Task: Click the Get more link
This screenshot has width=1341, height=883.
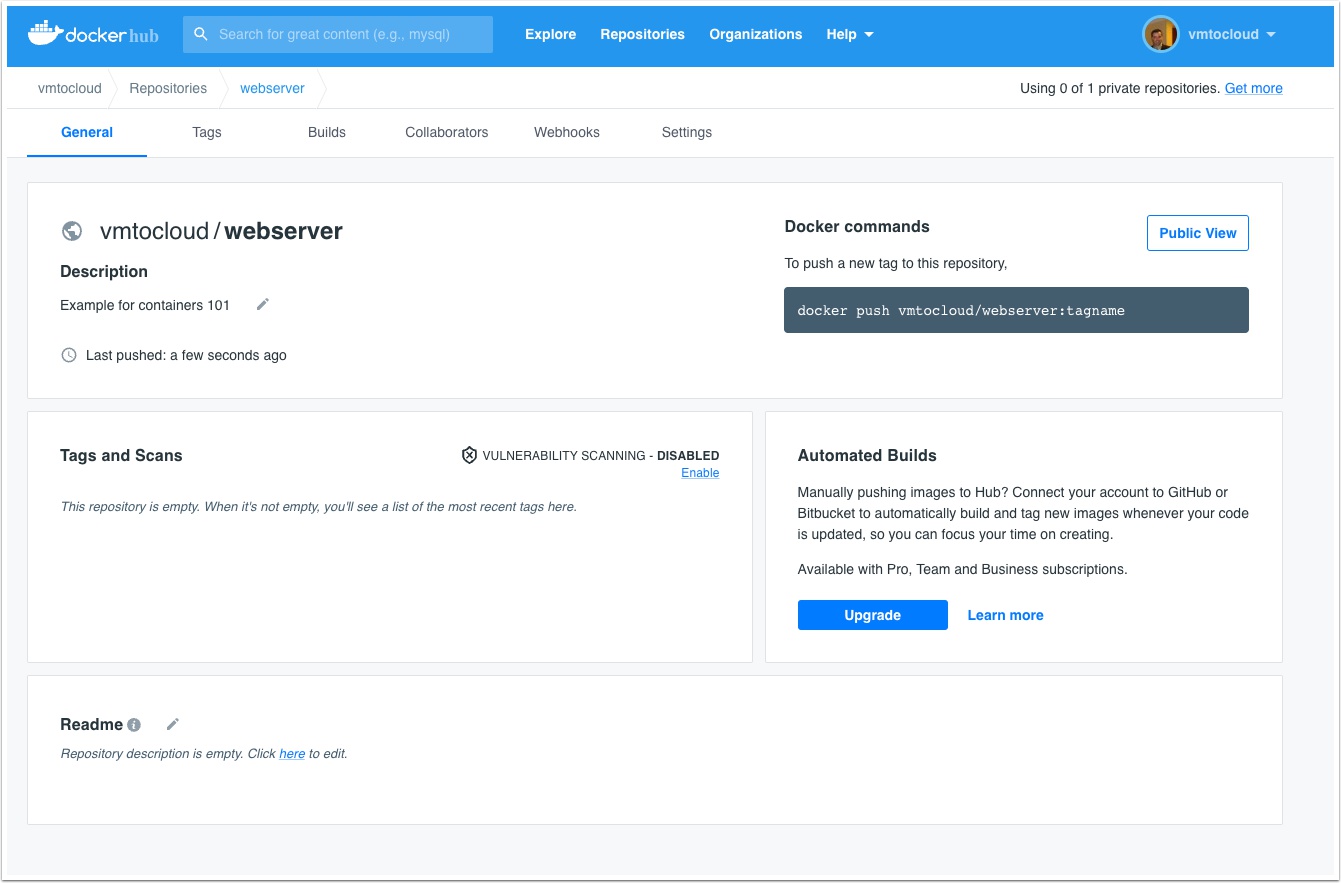Action: coord(1254,88)
